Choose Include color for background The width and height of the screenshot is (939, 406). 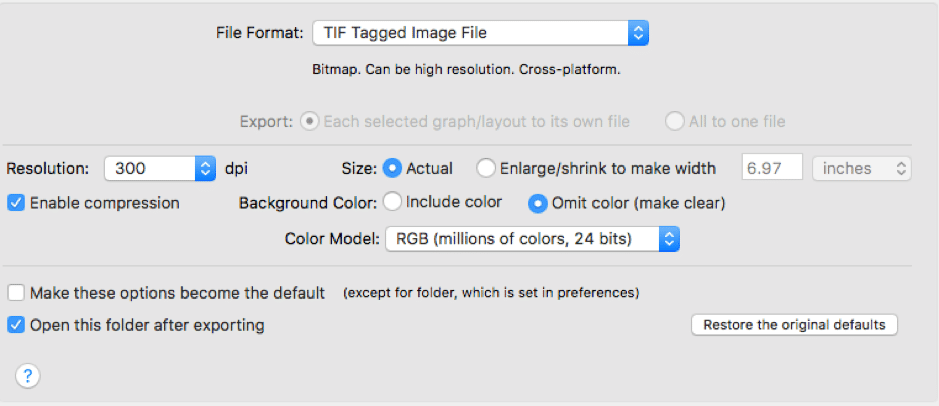392,202
